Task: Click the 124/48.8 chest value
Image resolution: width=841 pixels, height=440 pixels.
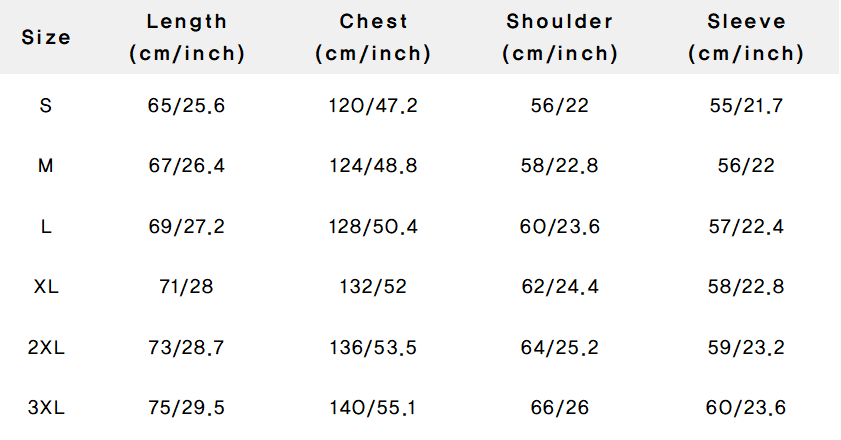Action: 373,166
